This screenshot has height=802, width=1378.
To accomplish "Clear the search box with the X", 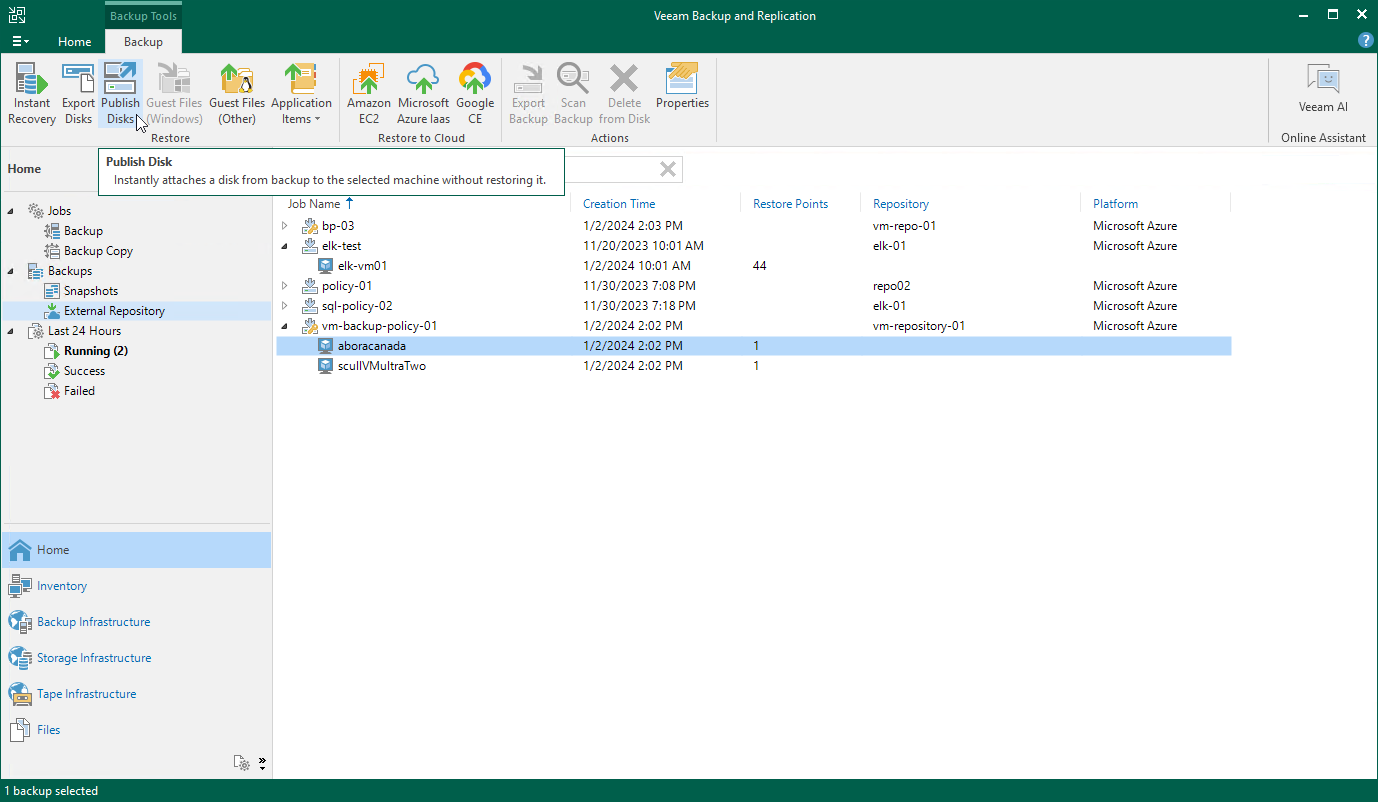I will click(x=668, y=169).
